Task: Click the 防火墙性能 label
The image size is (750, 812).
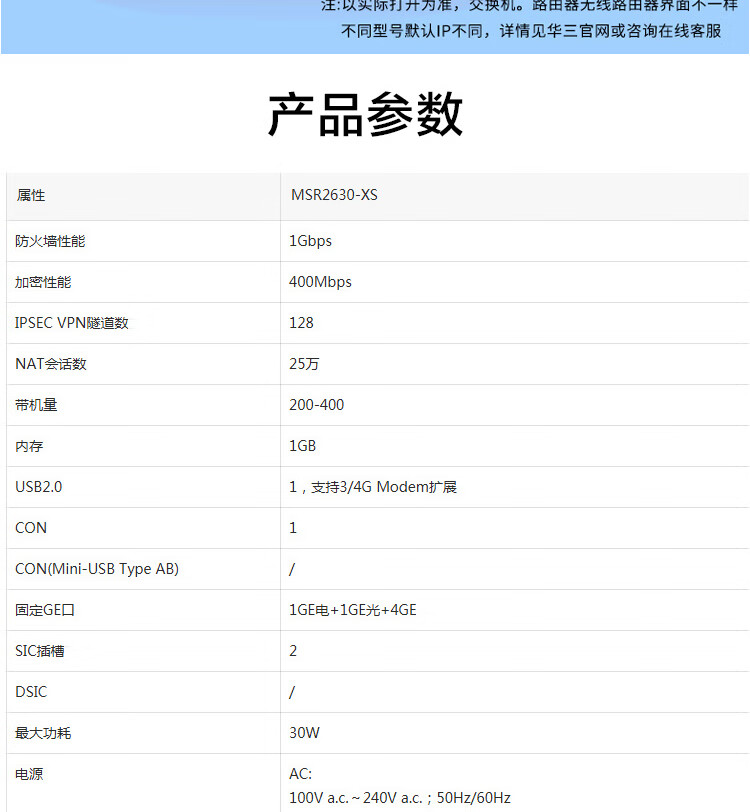Action: coord(50,241)
